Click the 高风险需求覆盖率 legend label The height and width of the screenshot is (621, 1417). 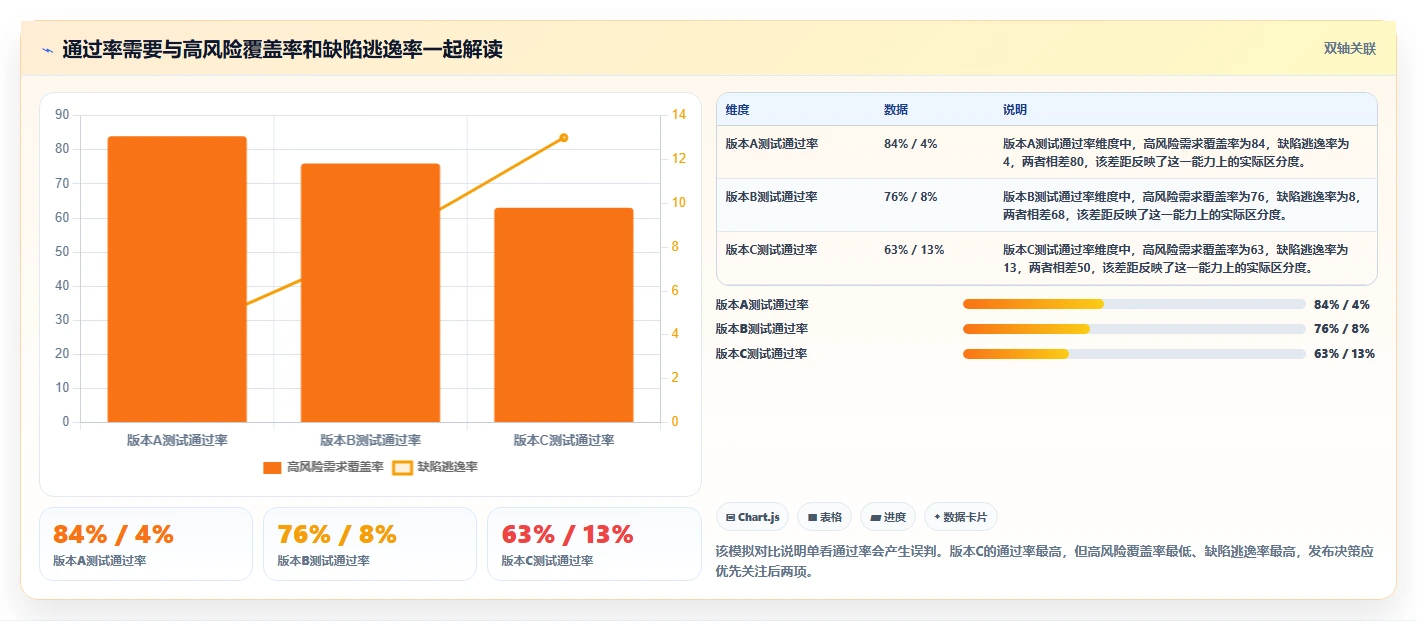click(x=335, y=467)
